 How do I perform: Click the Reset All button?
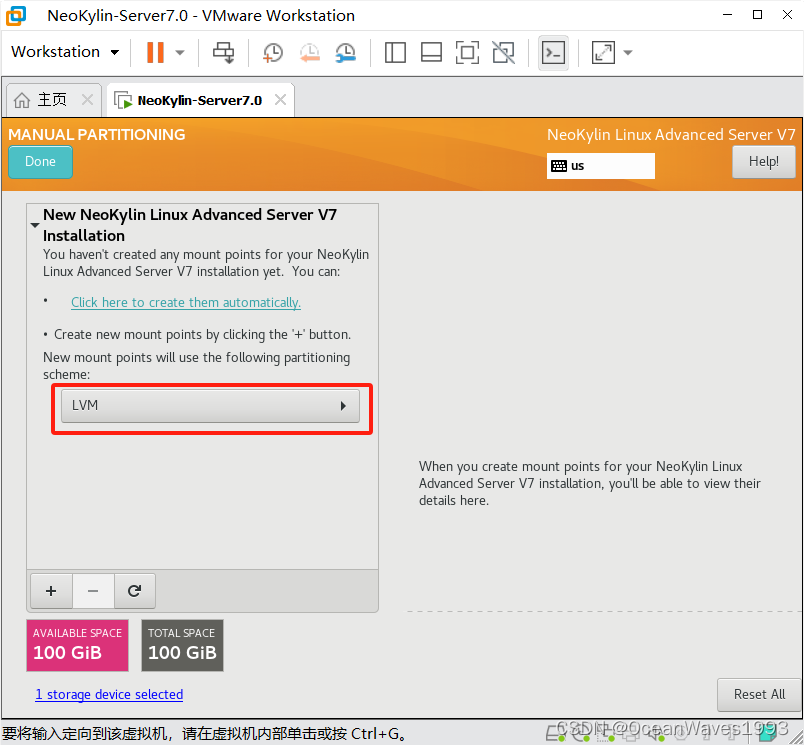coord(759,694)
